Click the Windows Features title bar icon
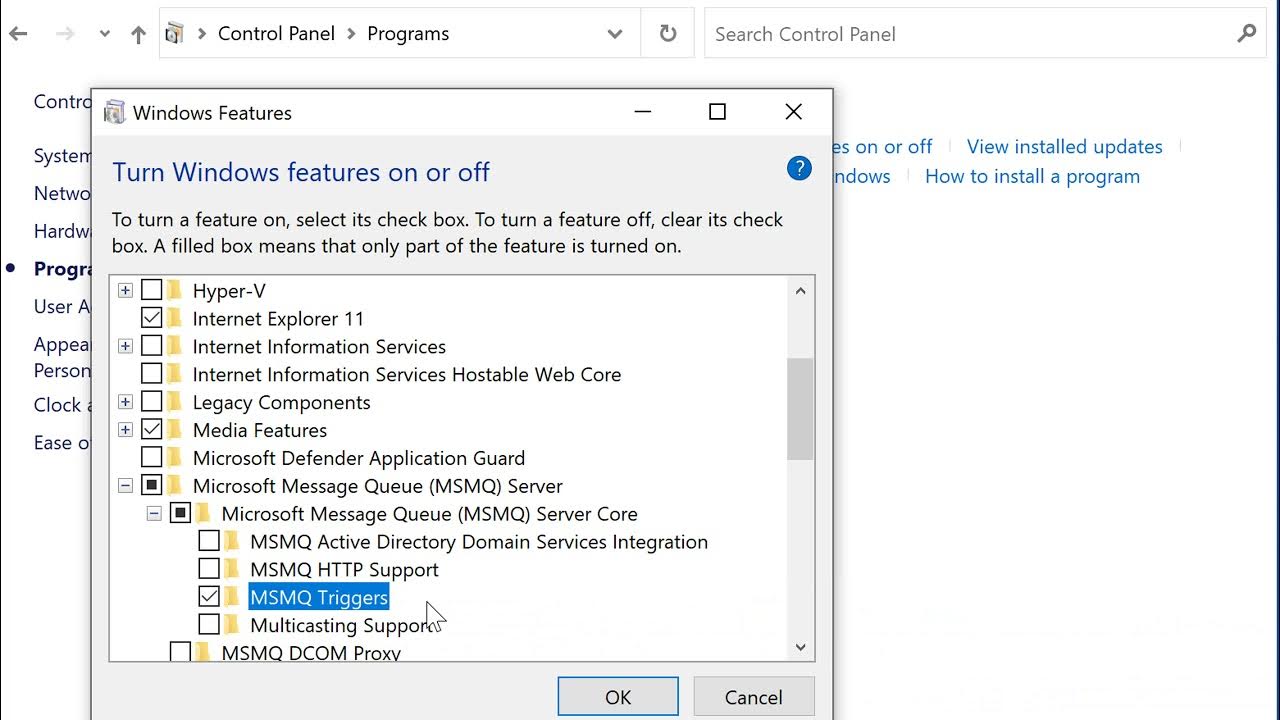The image size is (1280, 720). pos(115,112)
